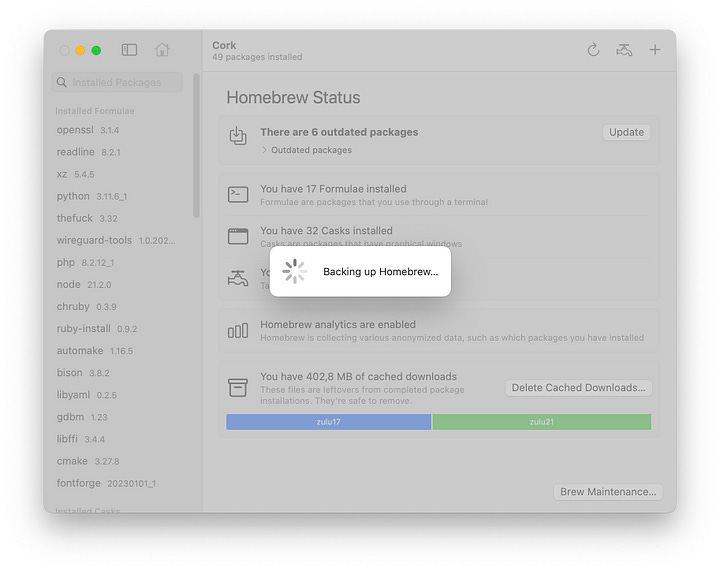720x571 pixels.
Task: Select bison 3.8.2 formula
Action: (x=83, y=372)
